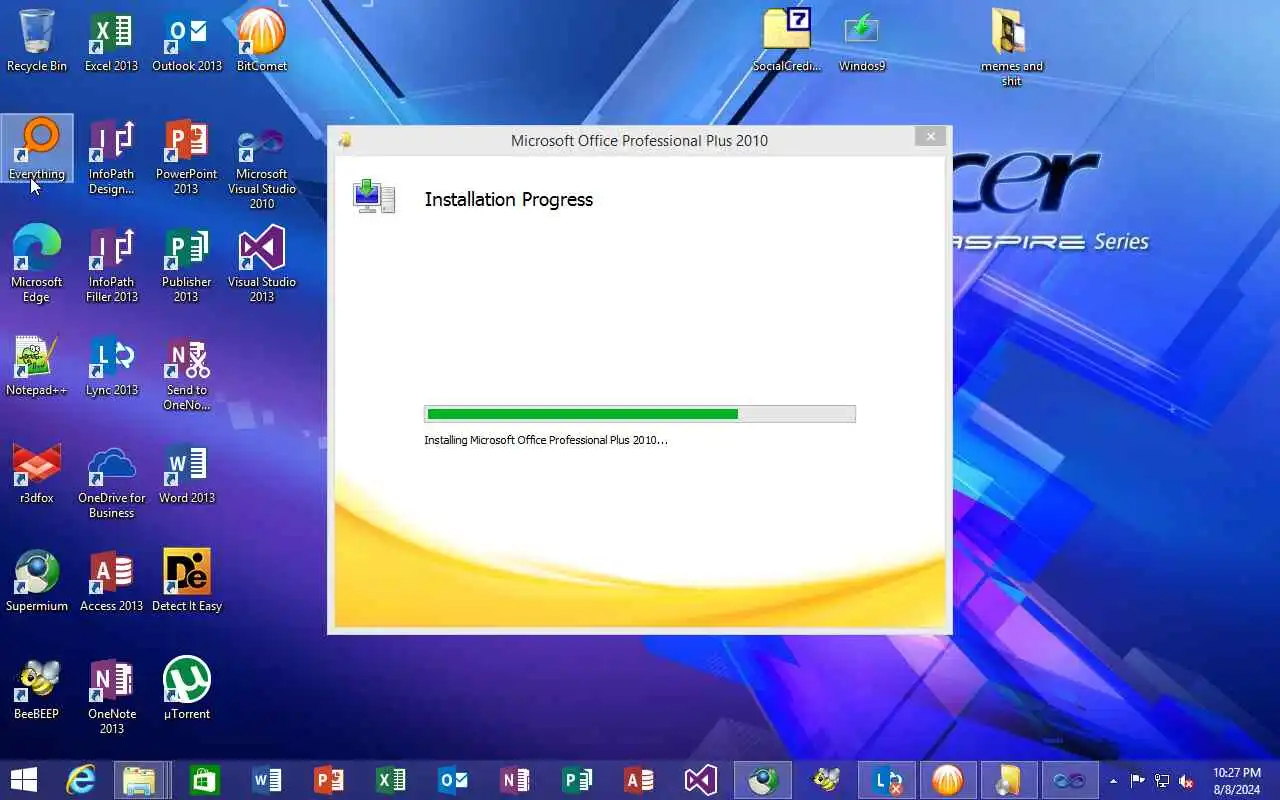Click the Office installer title bar icon

pyautogui.click(x=345, y=140)
